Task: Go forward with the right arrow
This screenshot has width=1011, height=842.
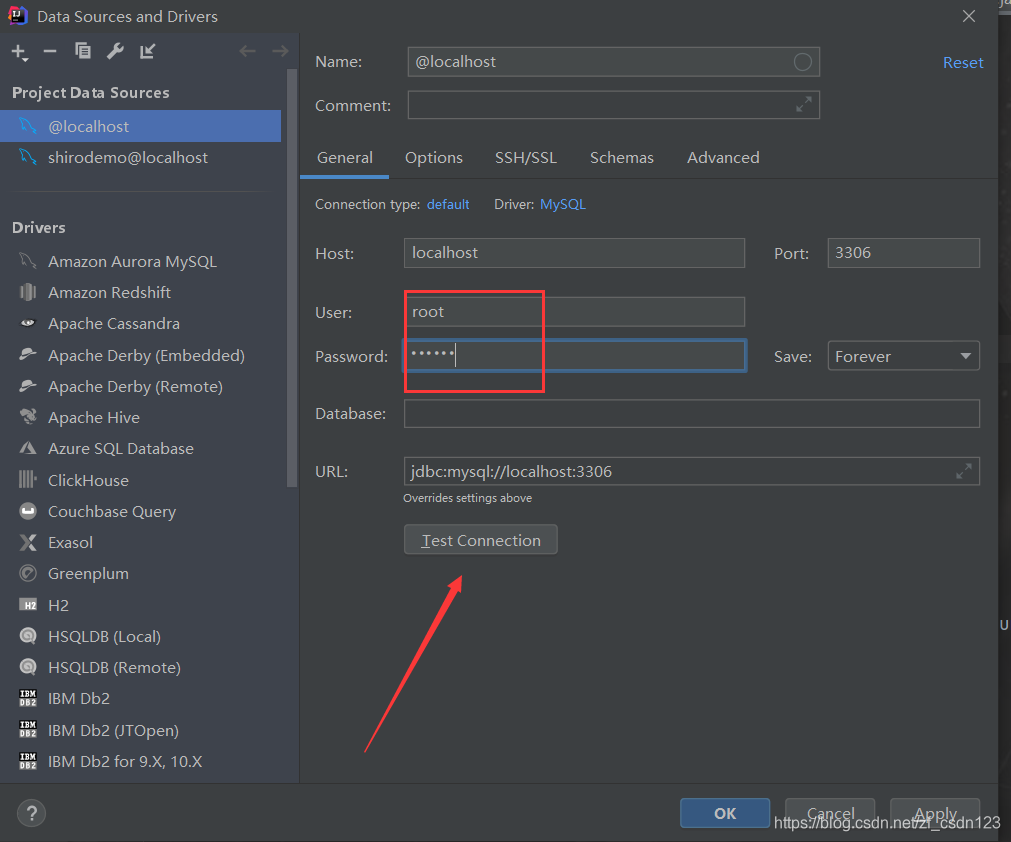Action: 280,51
